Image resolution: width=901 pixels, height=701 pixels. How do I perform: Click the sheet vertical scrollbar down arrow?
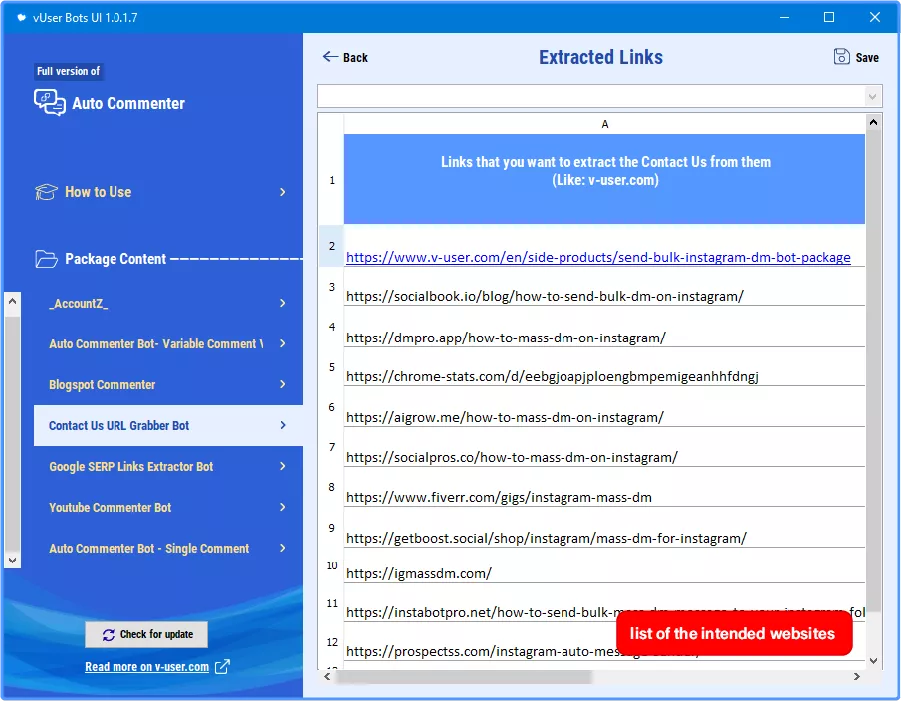[x=873, y=661]
